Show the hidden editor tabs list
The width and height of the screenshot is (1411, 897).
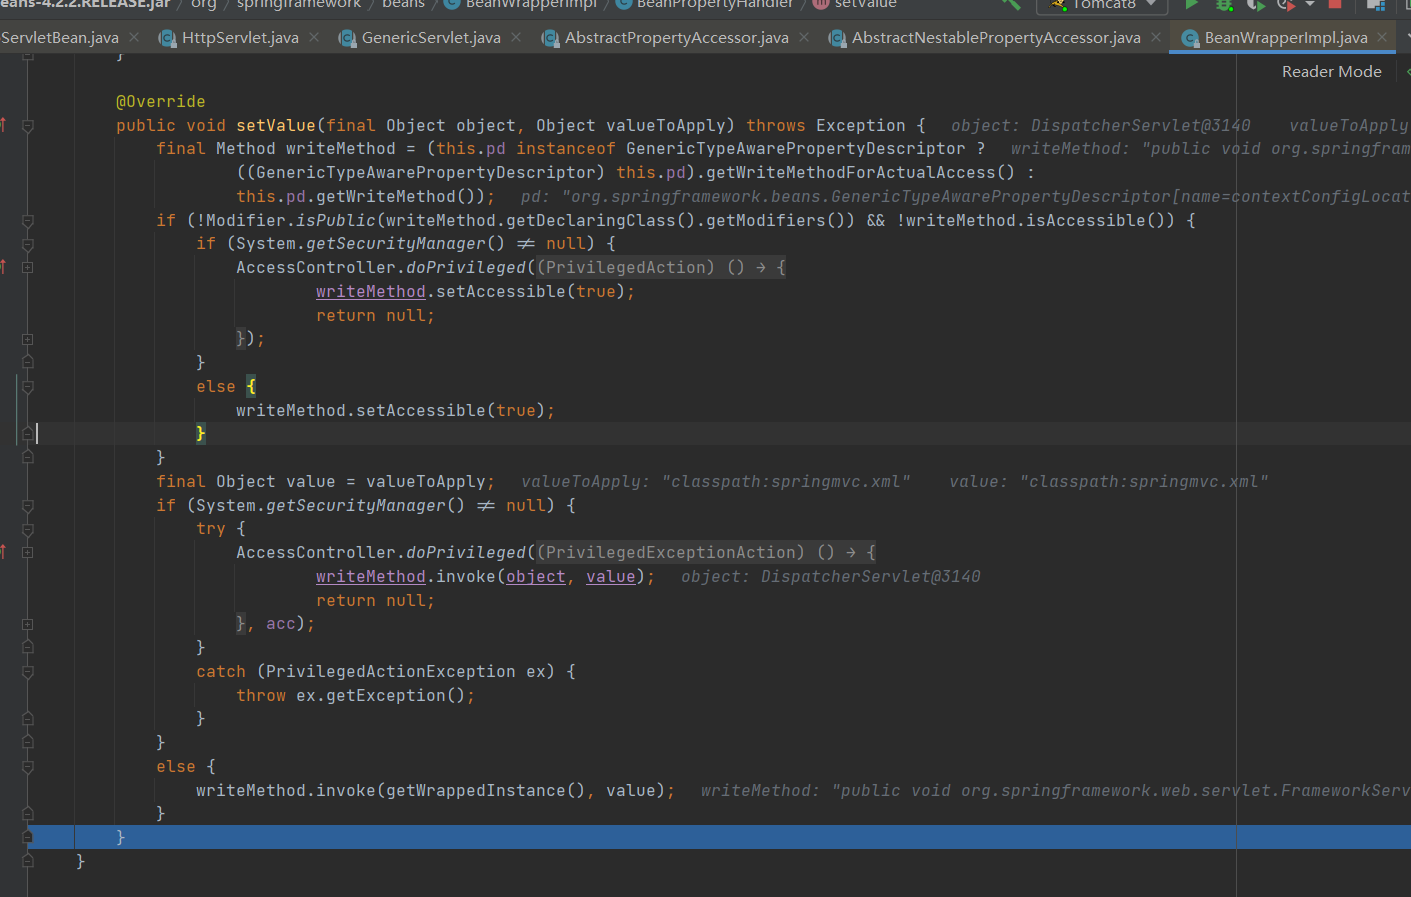[1407, 37]
